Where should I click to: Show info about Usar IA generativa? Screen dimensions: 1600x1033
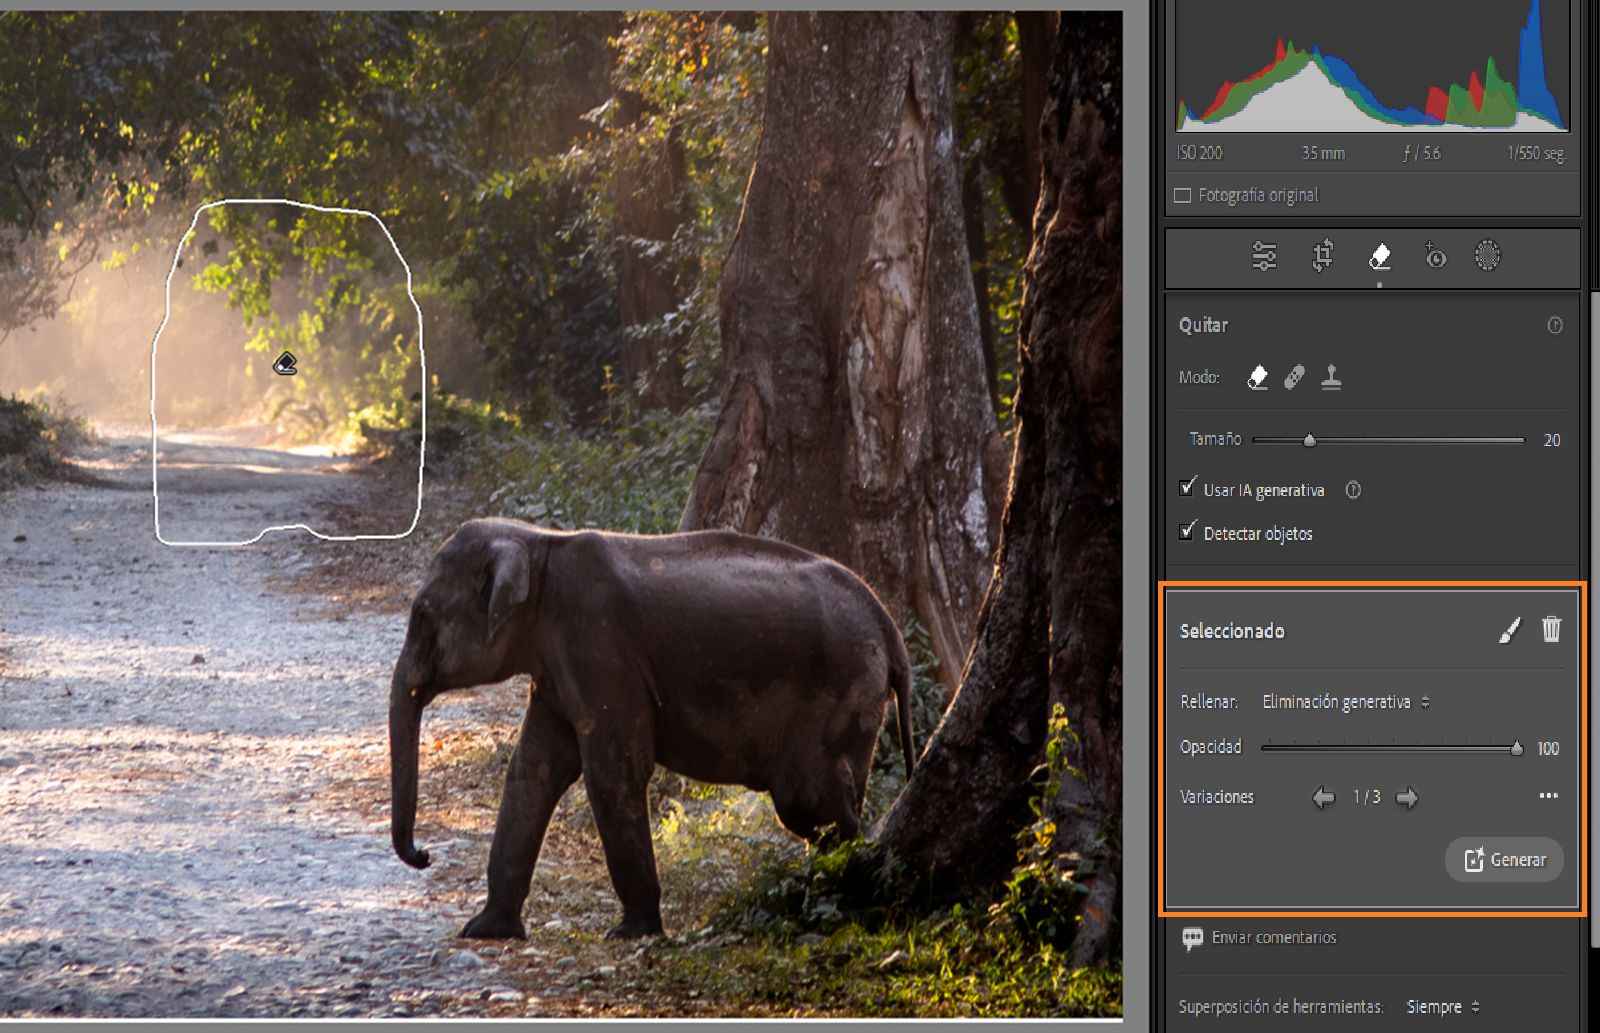(1353, 490)
